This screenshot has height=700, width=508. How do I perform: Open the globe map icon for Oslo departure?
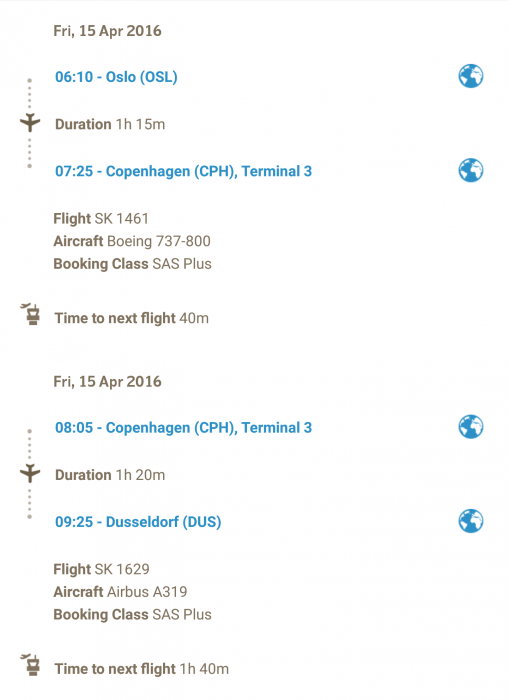click(471, 76)
